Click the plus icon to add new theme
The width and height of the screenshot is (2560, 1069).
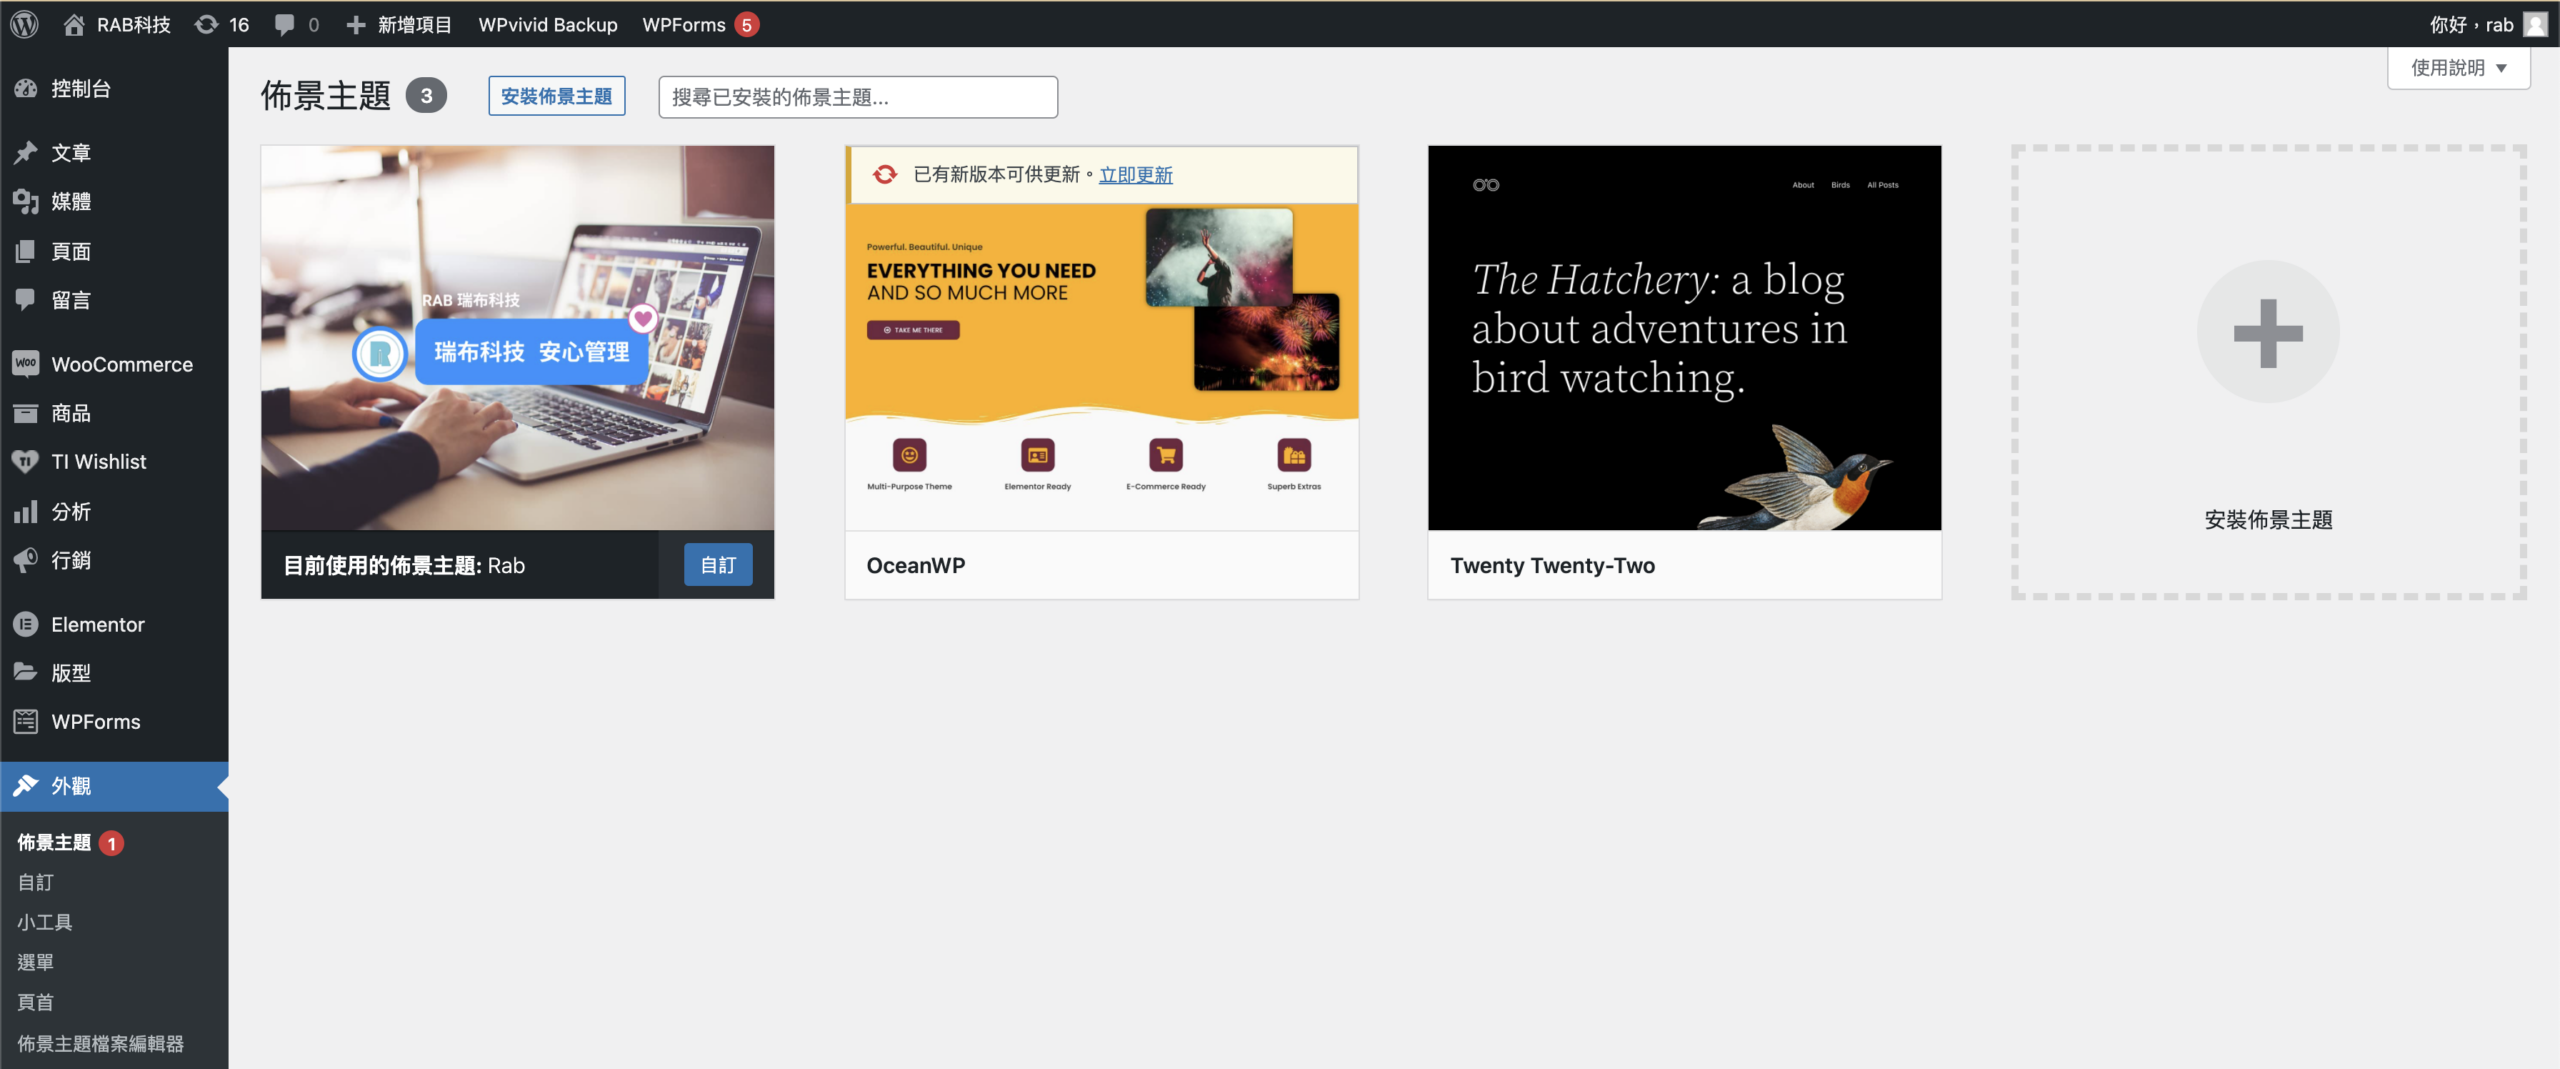(x=2267, y=333)
